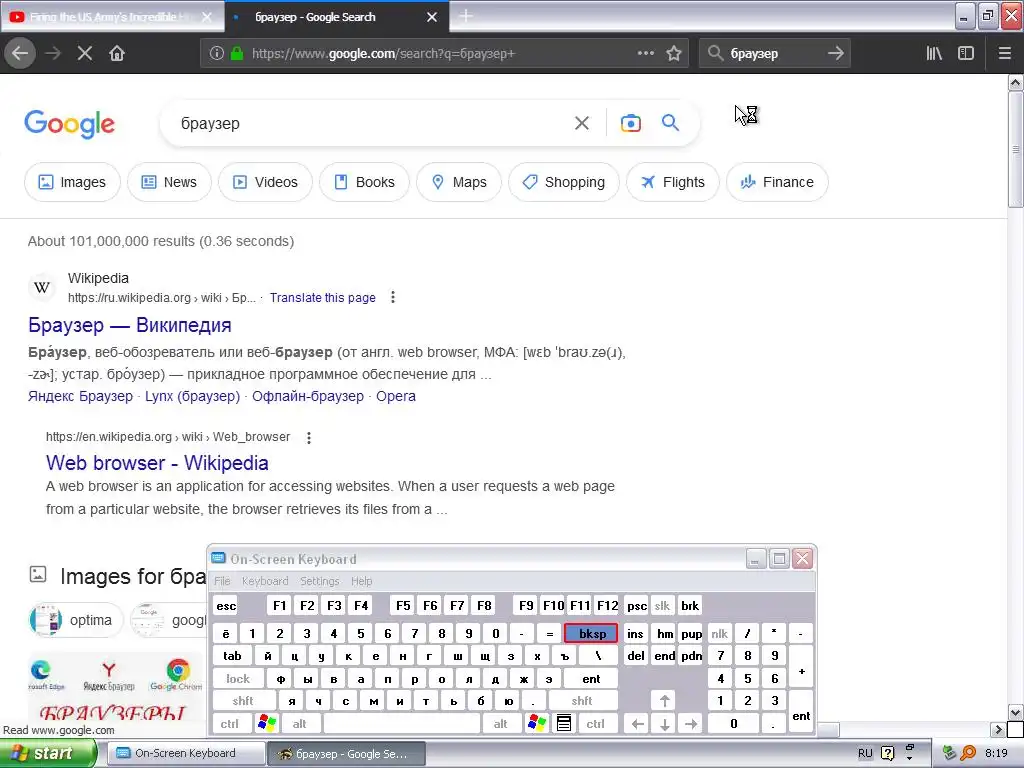The image size is (1024, 768).
Task: Toggle the slk scroll lock key
Action: point(662,606)
